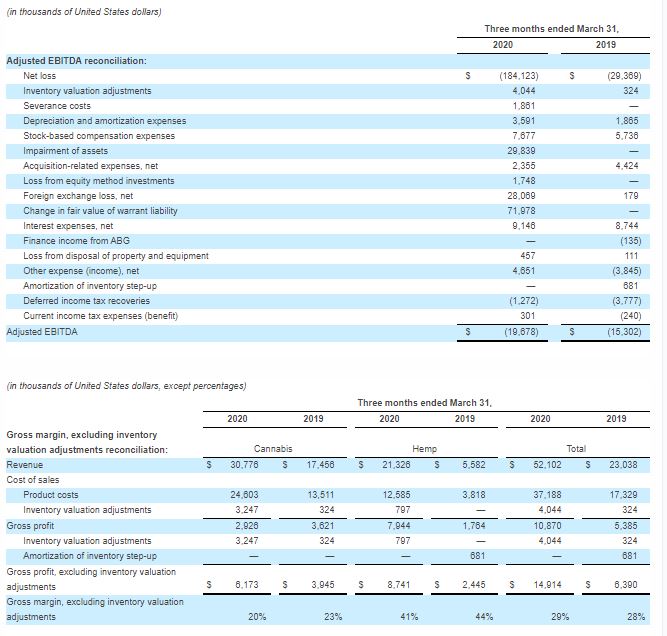This screenshot has width=667, height=636.
Task: Click the "Adjusted EBITDA reconciliation:" heading
Action: [77, 61]
